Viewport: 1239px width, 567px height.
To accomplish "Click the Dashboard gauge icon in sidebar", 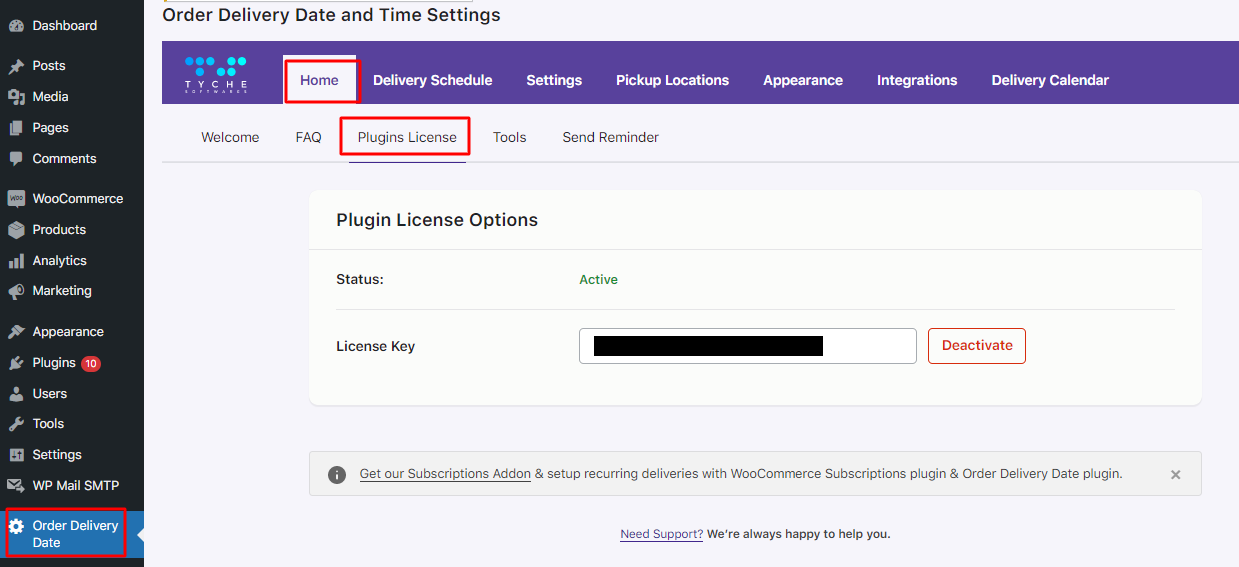I will [16, 25].
